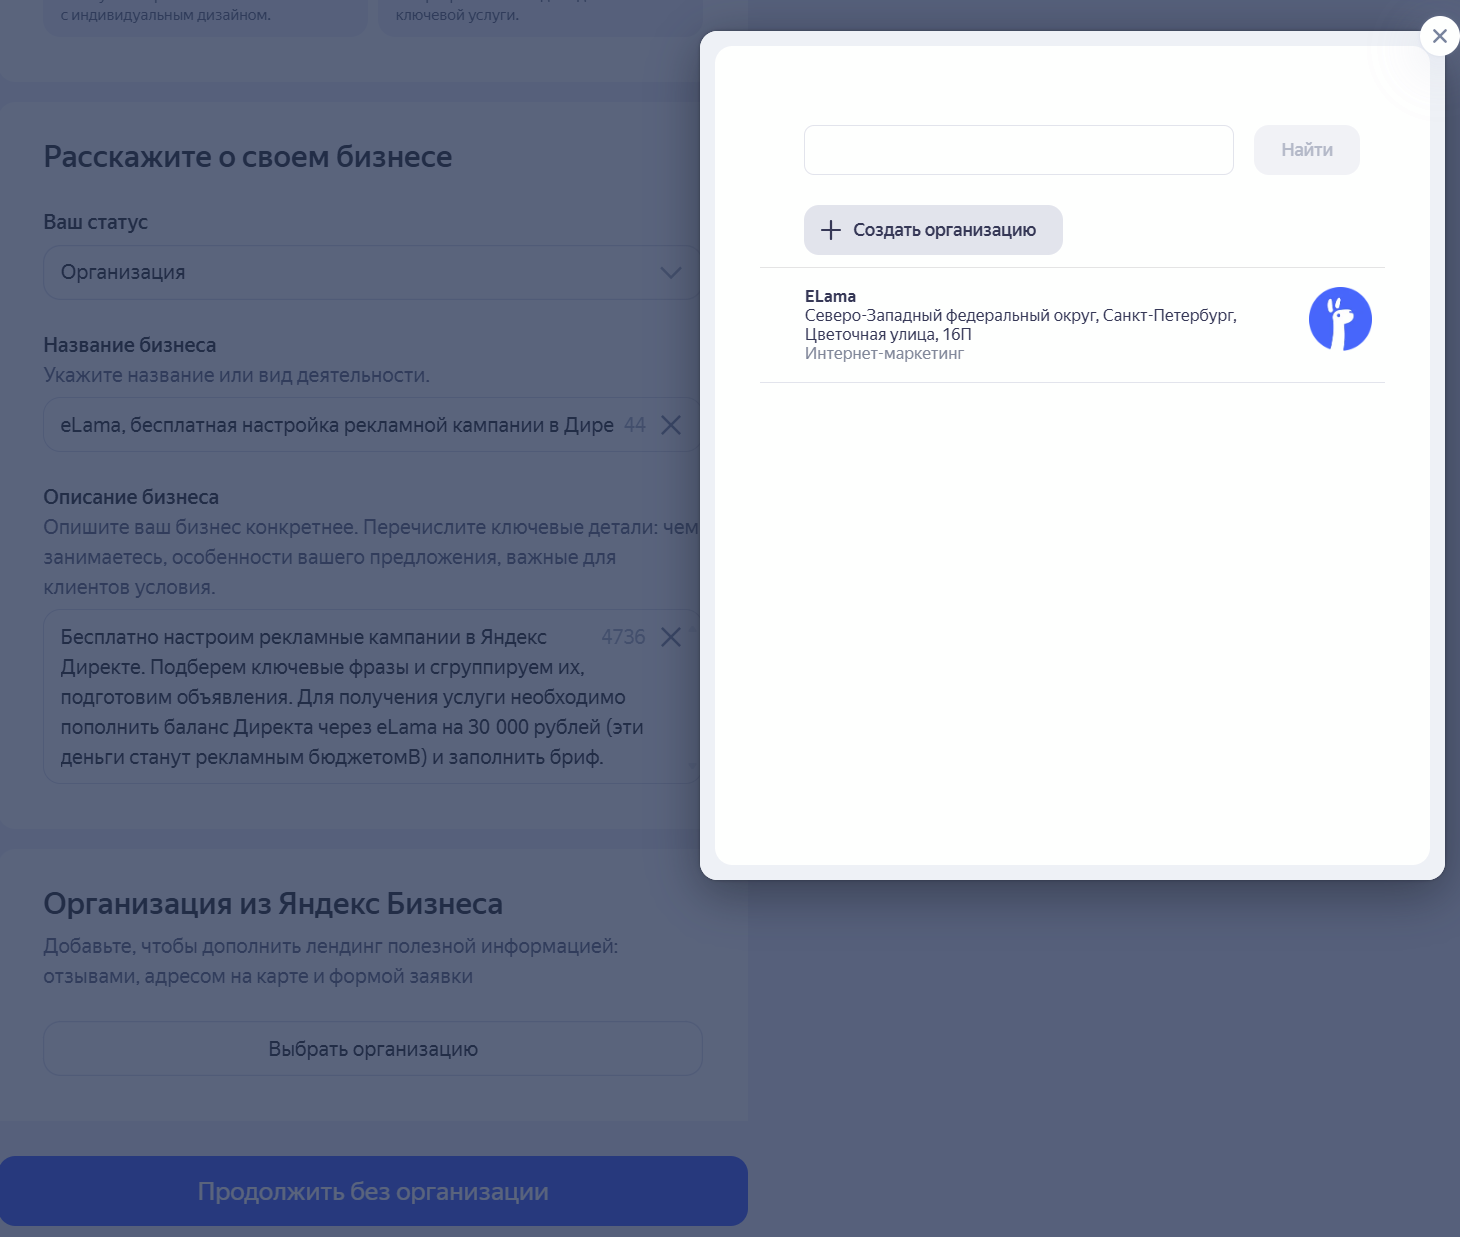Click the plus icon for creating organization
The image size is (1460, 1237).
831,230
